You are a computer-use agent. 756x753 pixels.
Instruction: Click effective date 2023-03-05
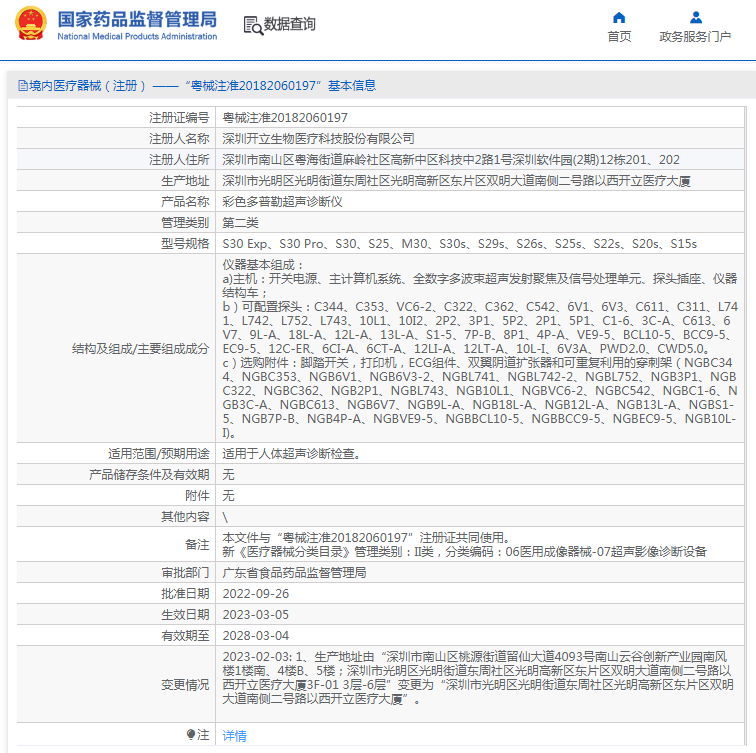coord(256,615)
